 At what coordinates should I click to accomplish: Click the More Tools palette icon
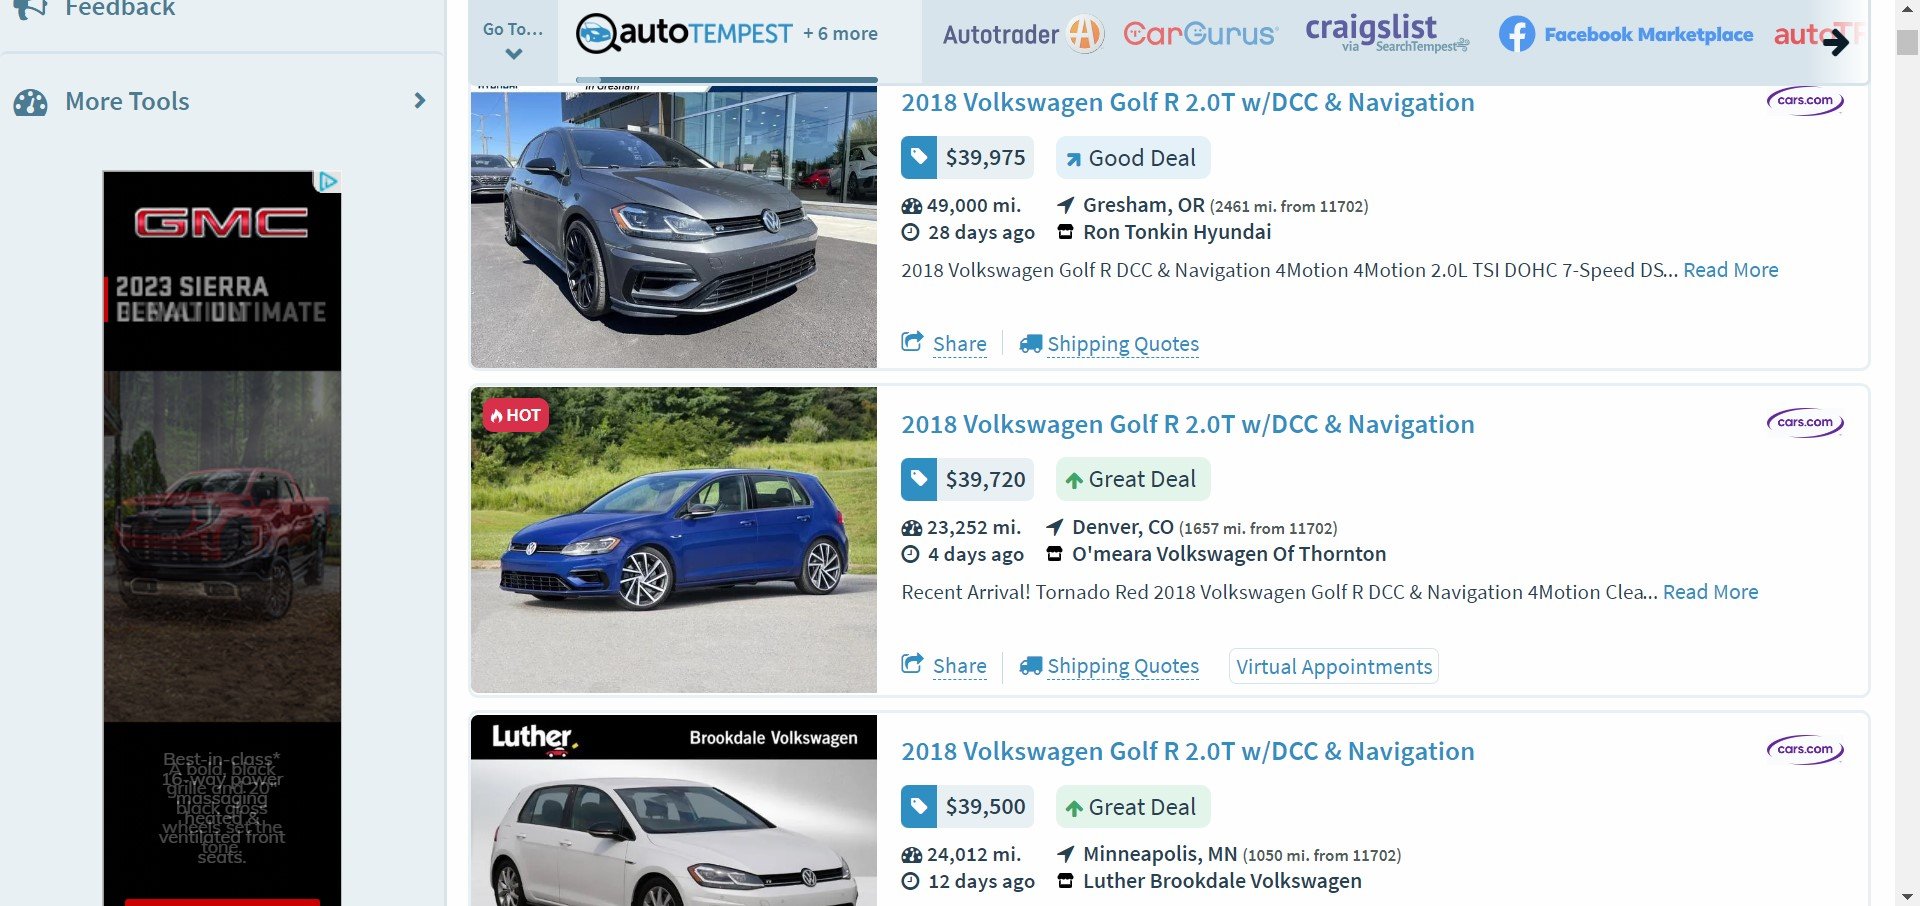(x=33, y=100)
